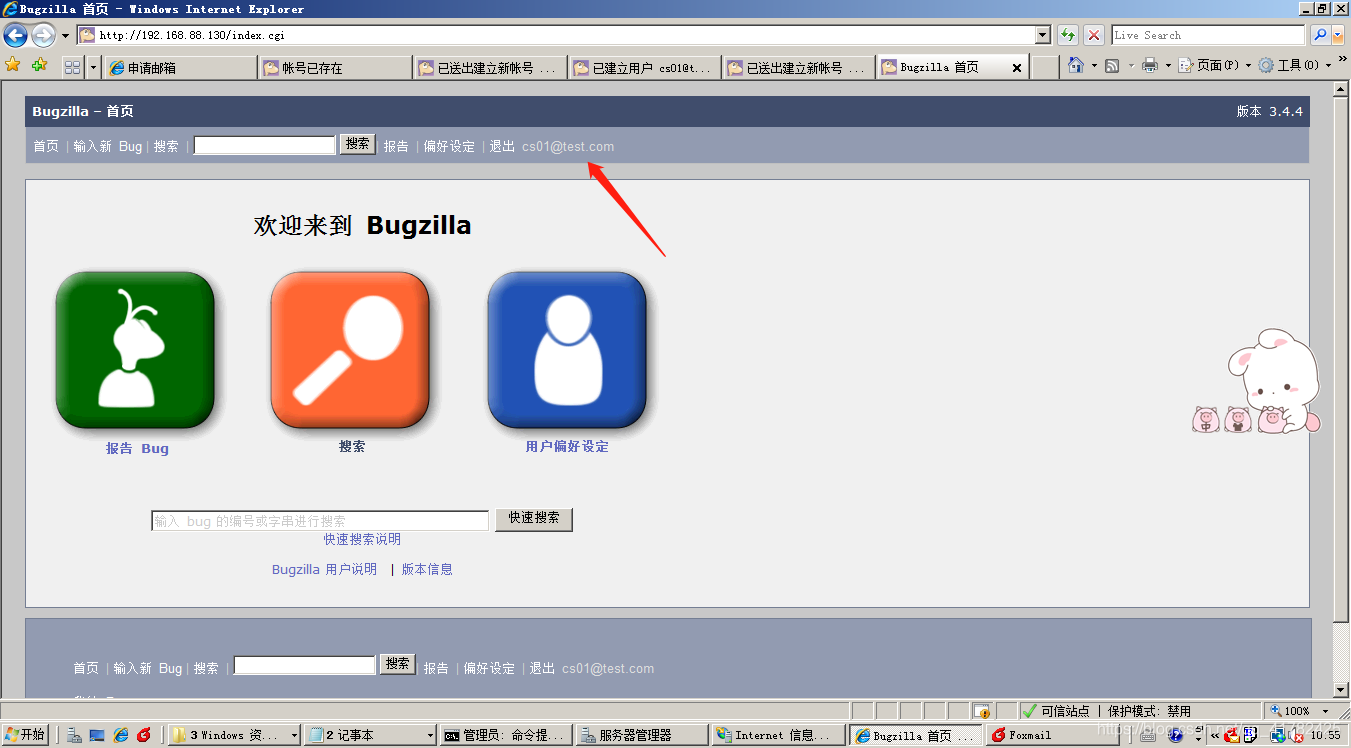The height and width of the screenshot is (748, 1351).
Task: Click 偏好设定 in the footer navigation
Action: (489, 668)
